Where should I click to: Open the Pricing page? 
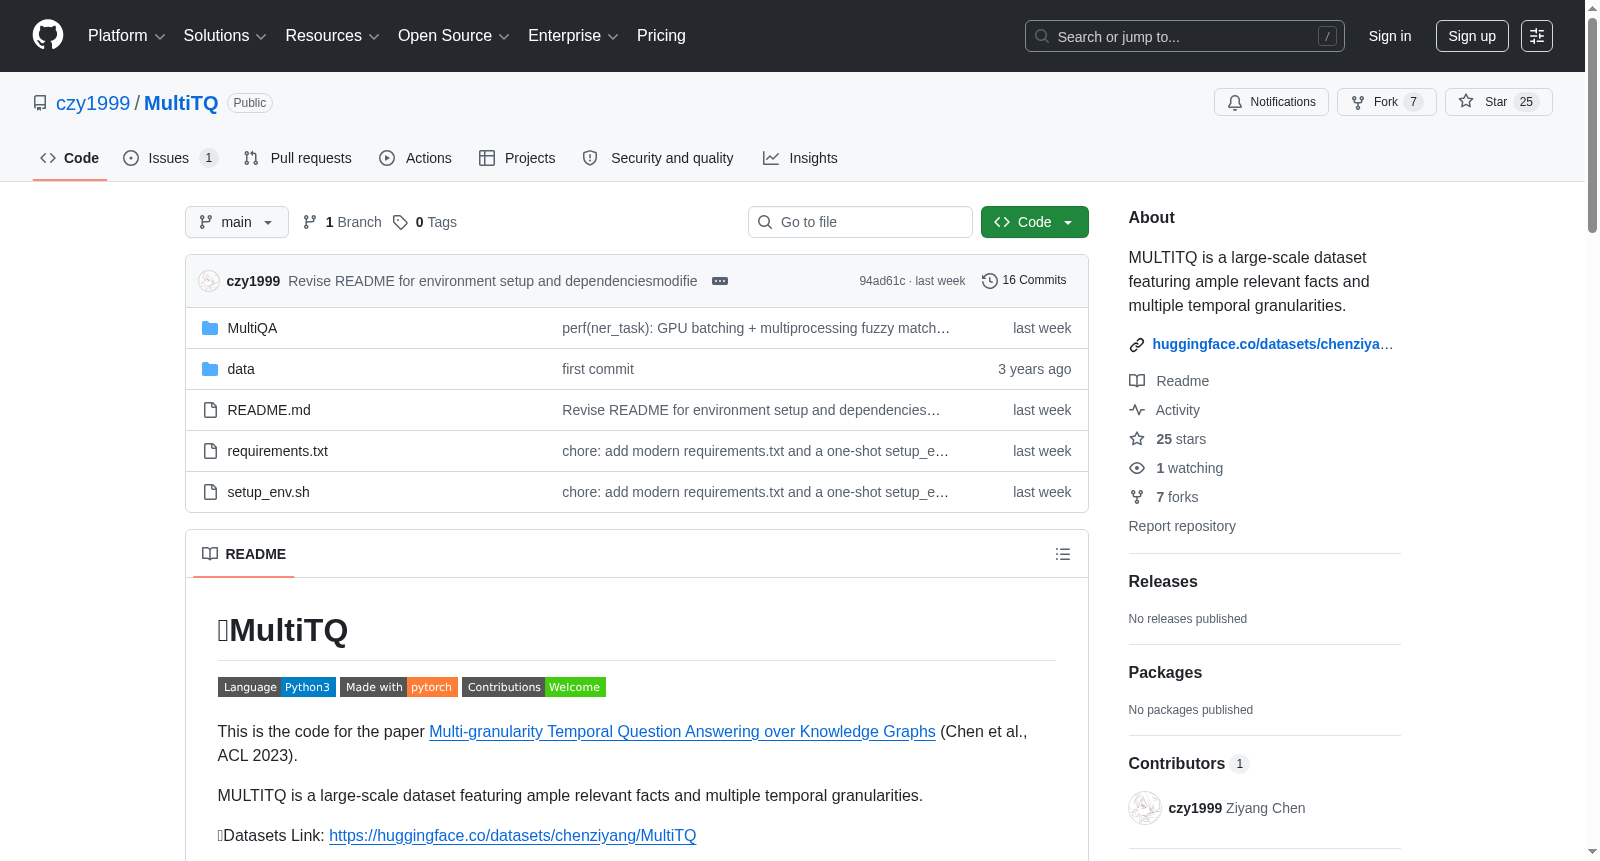tap(661, 36)
